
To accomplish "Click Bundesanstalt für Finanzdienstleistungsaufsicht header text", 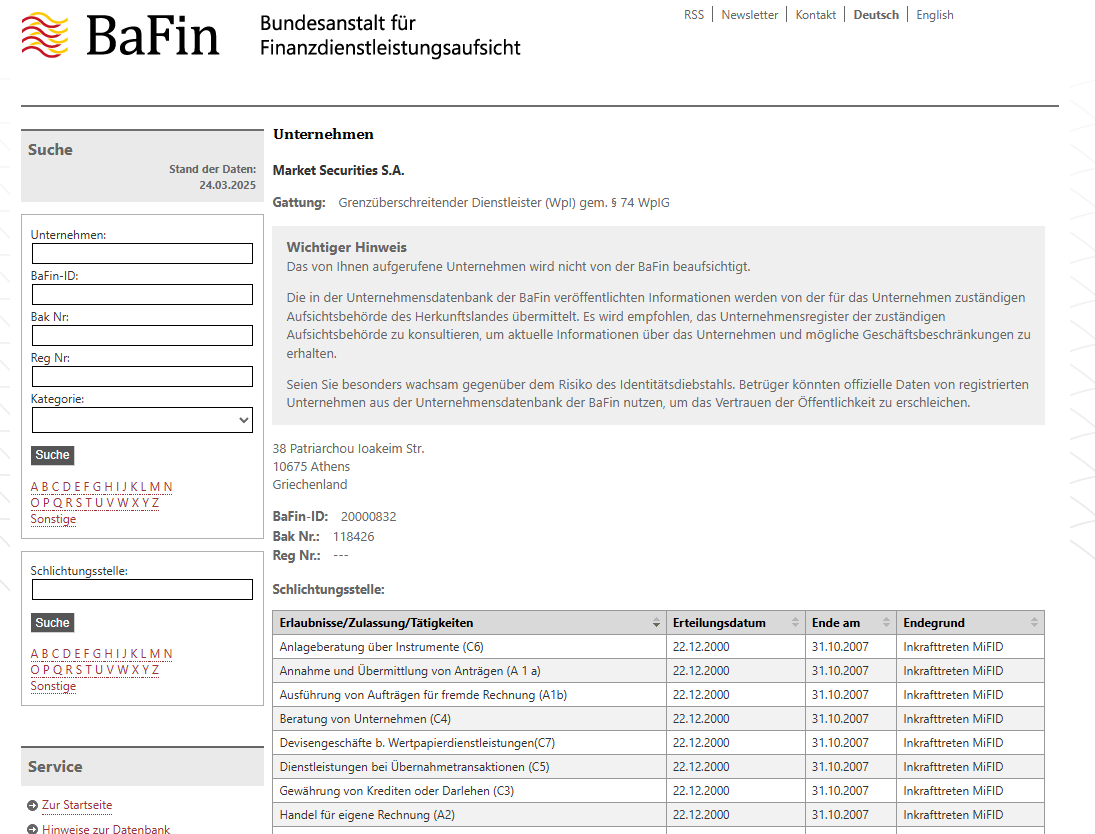I will (390, 35).
